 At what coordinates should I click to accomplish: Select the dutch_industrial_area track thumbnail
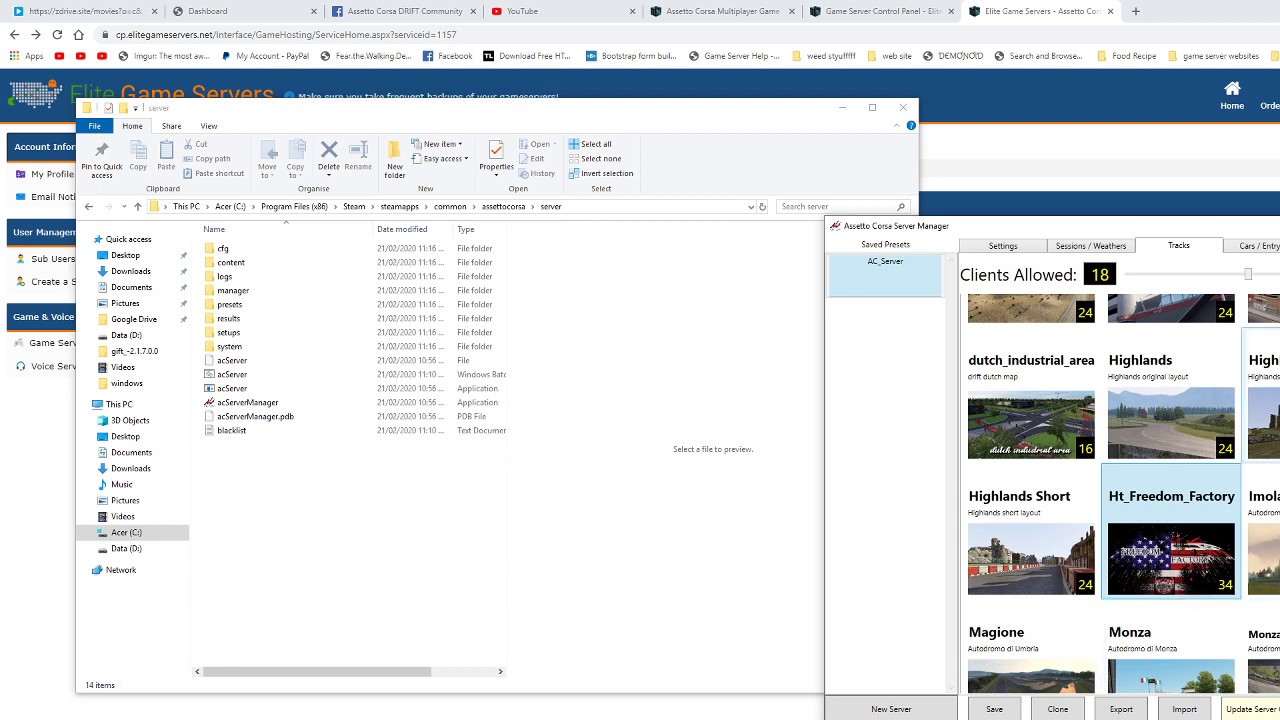coord(1031,425)
